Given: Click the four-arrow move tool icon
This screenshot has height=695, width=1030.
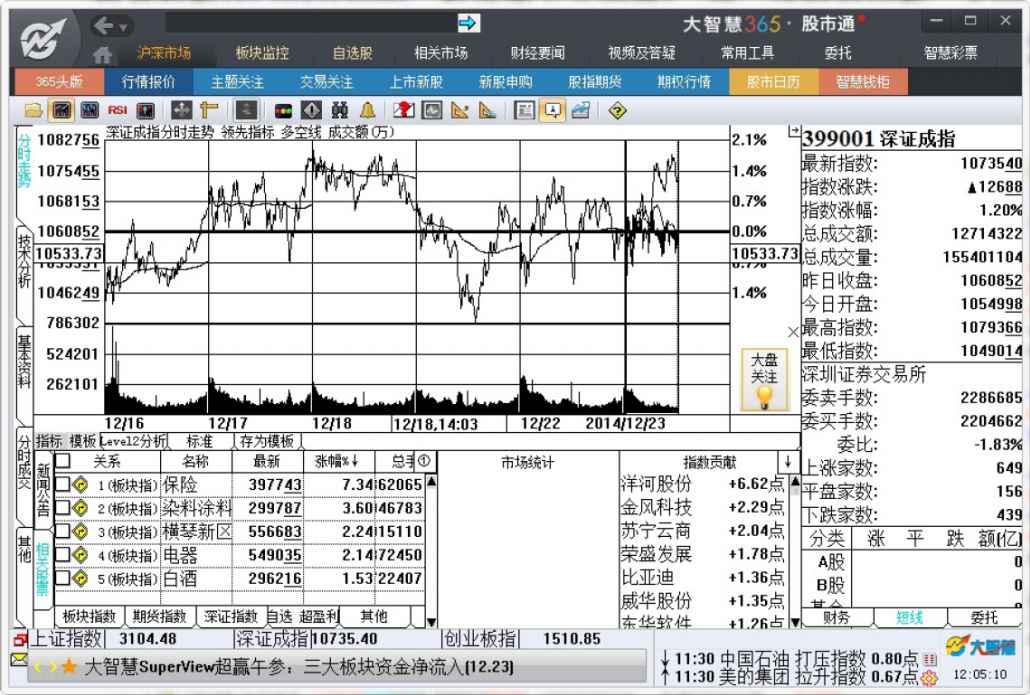Looking at the screenshot, I should 181,110.
